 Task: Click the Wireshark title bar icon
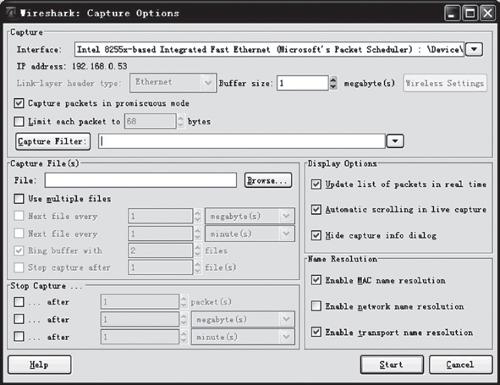point(12,13)
